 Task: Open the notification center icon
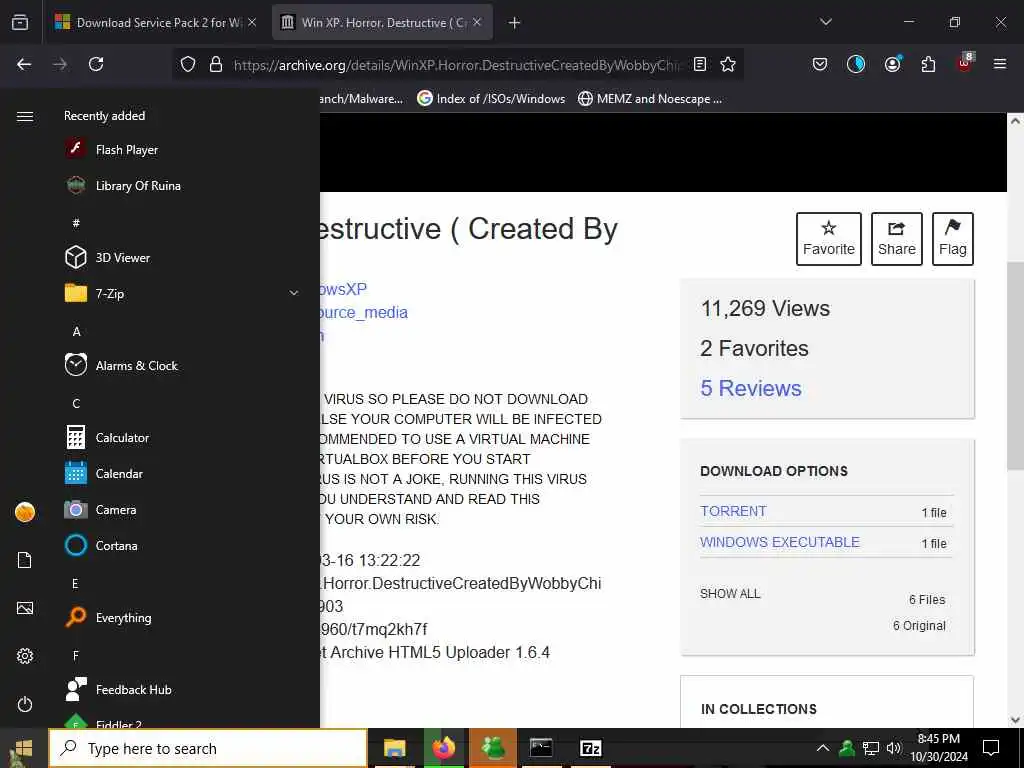(x=991, y=748)
